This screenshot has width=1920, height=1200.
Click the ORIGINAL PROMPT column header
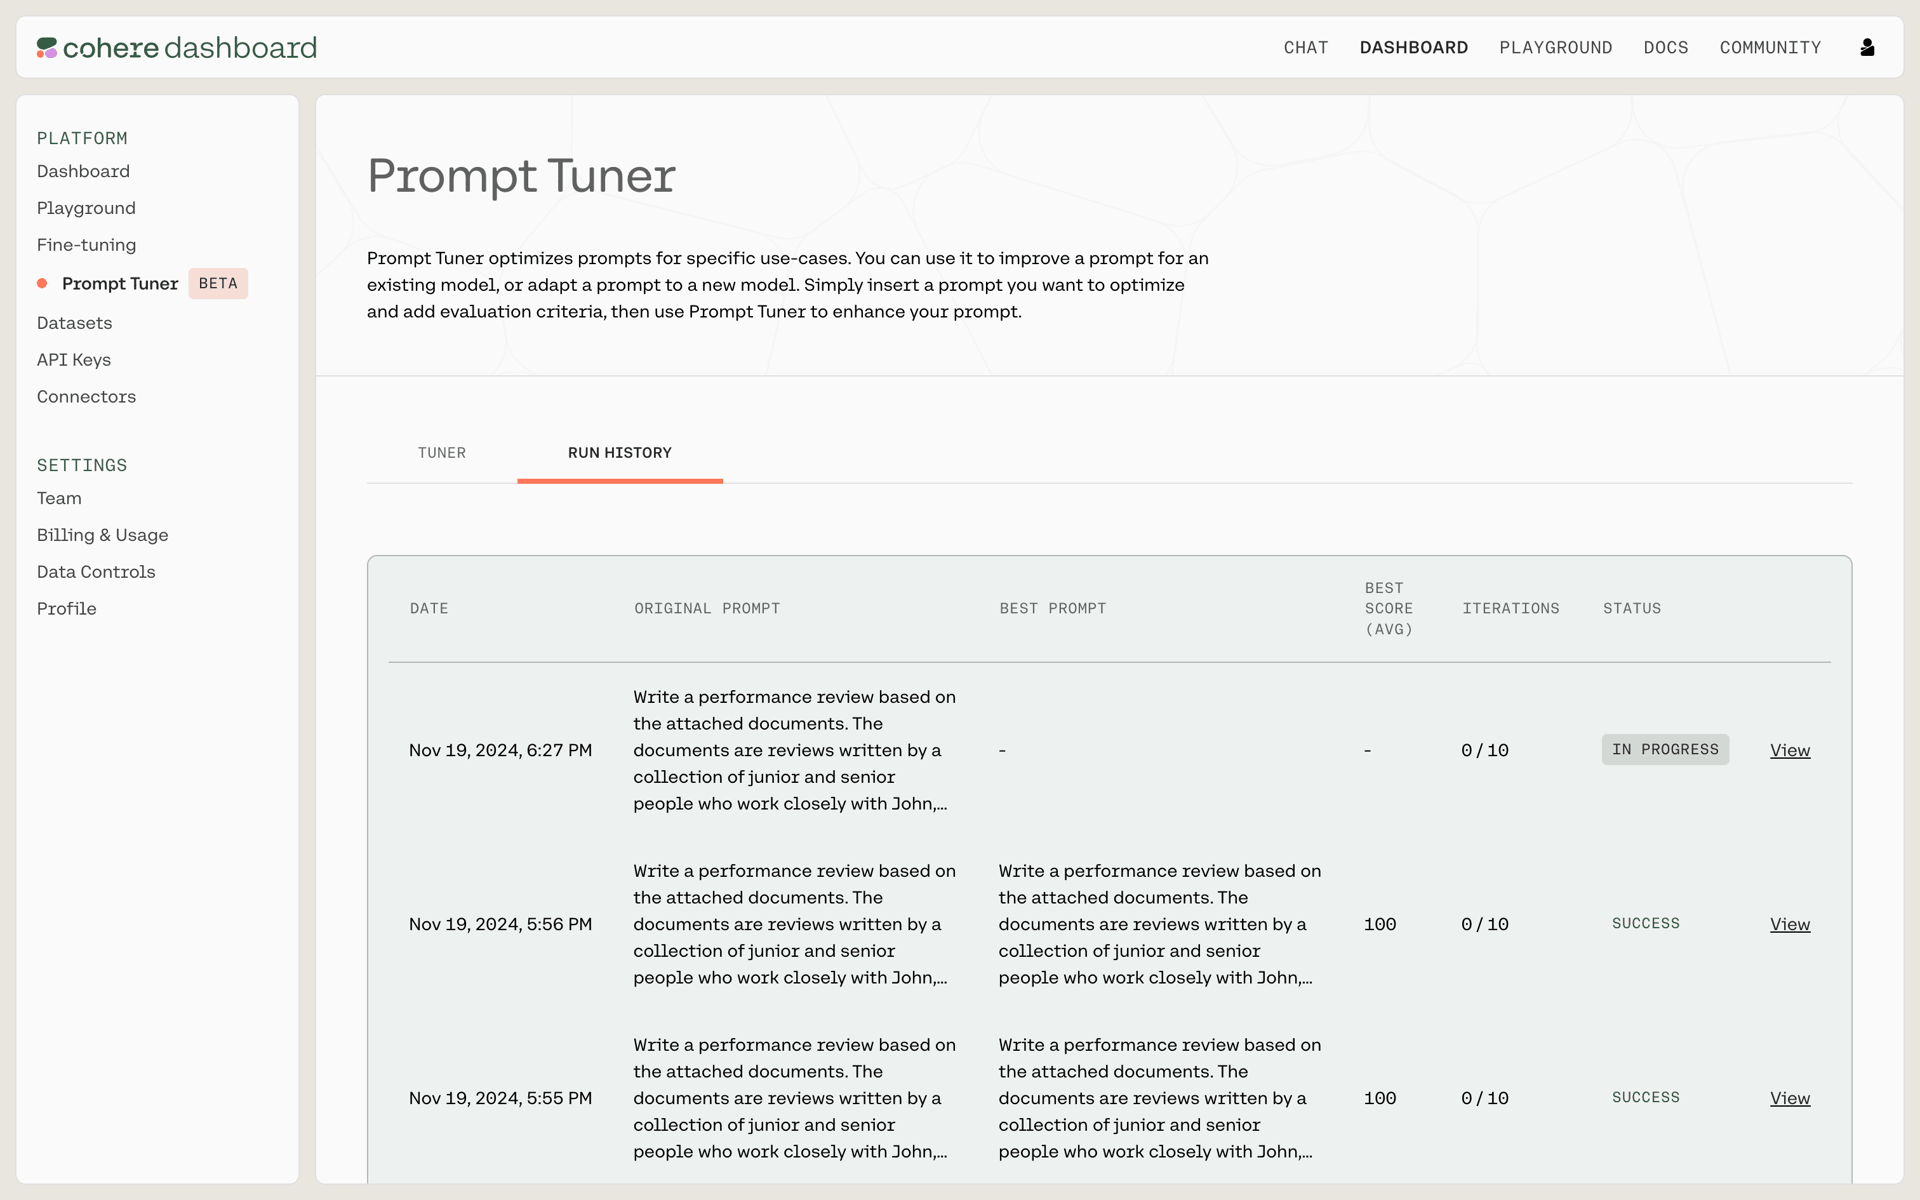[707, 609]
